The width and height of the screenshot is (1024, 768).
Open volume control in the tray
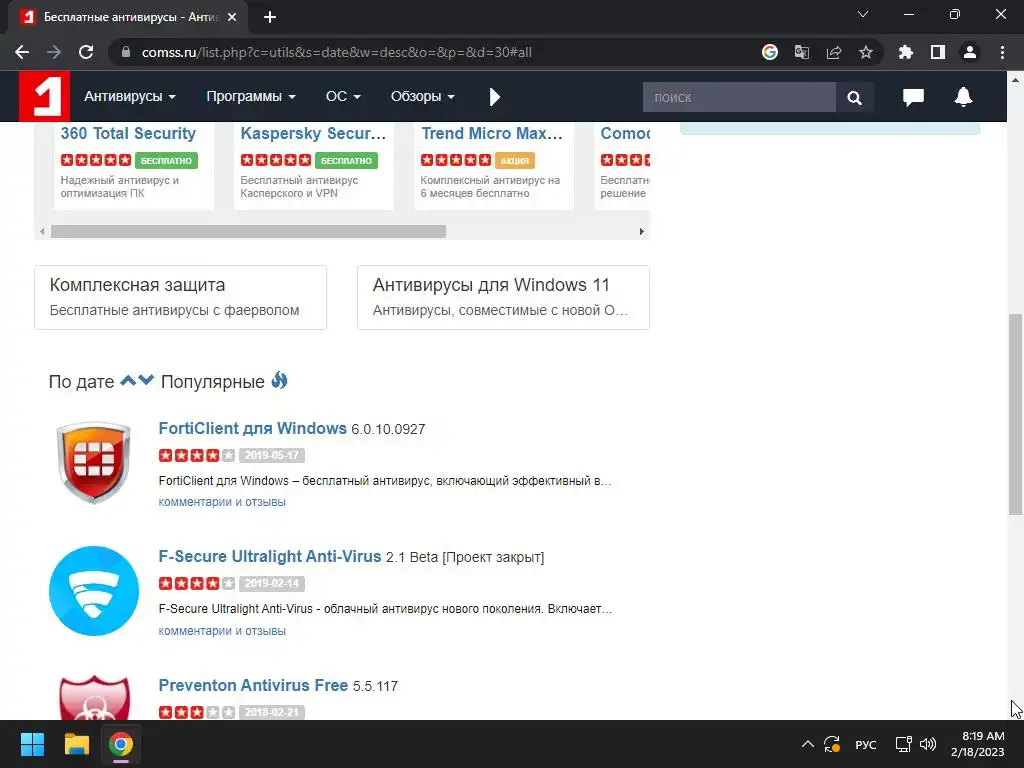click(928, 744)
